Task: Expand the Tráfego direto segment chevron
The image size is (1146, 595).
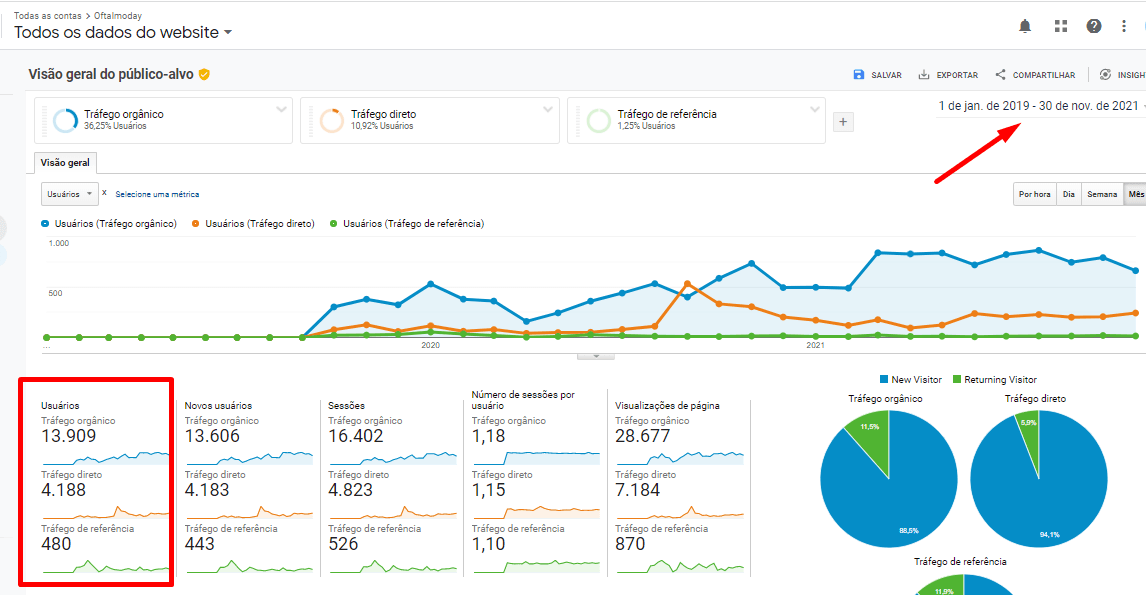Action: pos(548,109)
